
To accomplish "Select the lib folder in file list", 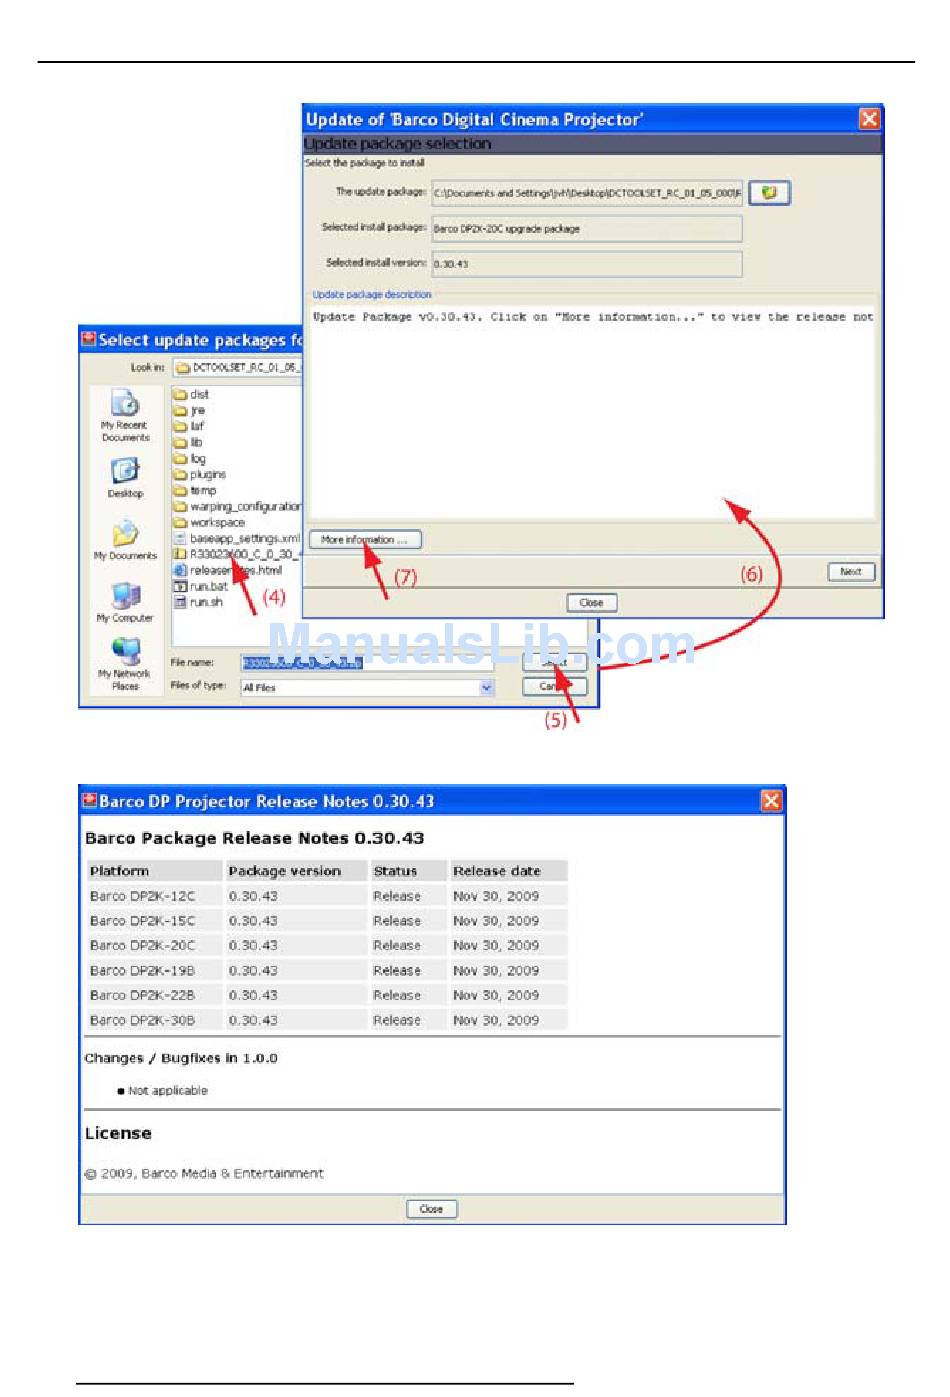I will [188, 442].
